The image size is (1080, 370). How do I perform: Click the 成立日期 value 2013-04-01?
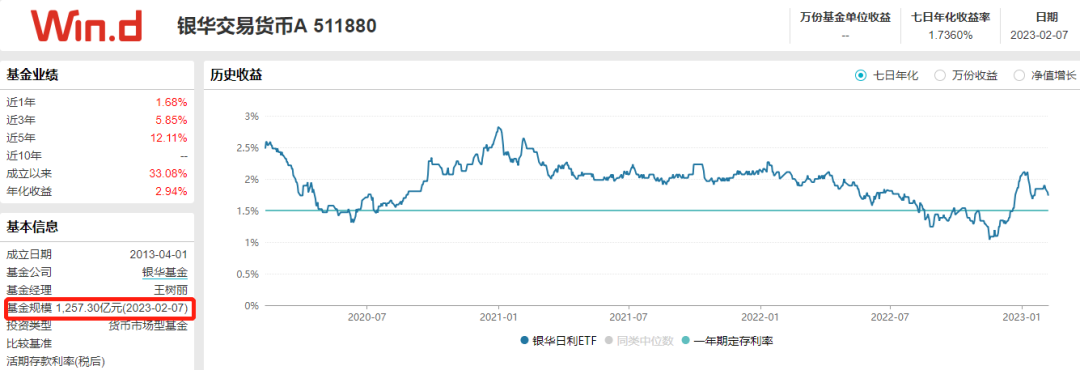click(x=158, y=255)
